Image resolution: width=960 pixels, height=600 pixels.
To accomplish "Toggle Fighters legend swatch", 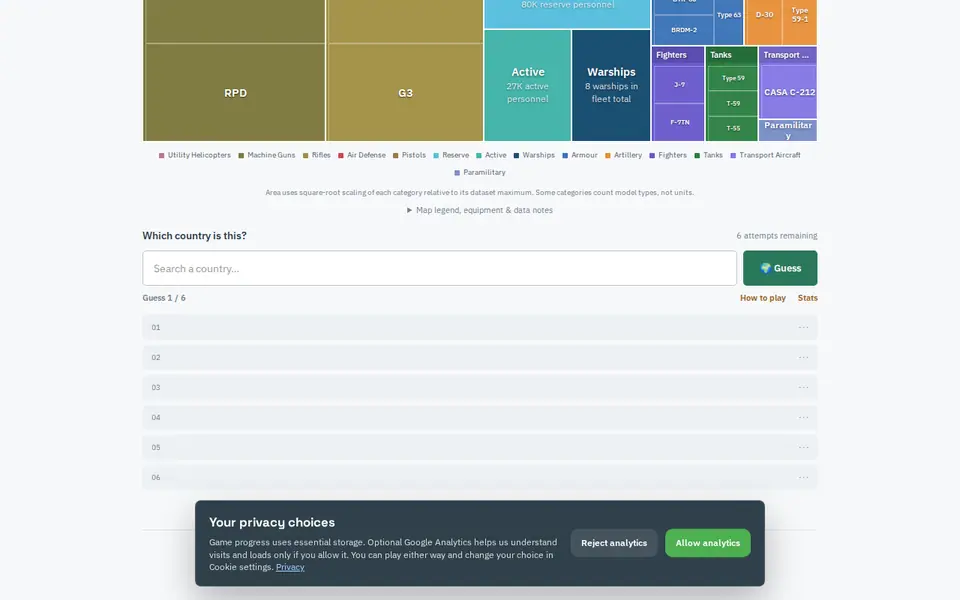I will click(x=652, y=156).
